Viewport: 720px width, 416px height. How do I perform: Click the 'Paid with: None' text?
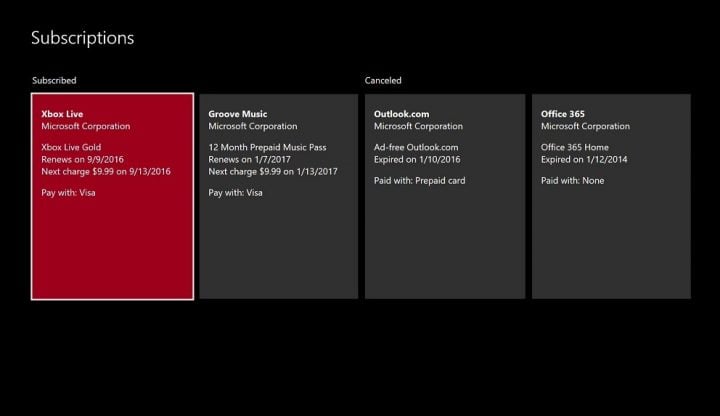(x=572, y=181)
